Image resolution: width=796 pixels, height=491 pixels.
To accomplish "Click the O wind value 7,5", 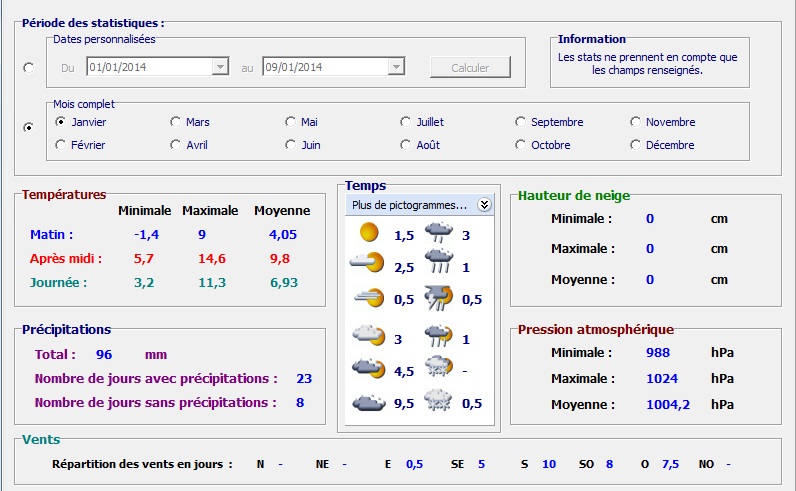I will 670,464.
